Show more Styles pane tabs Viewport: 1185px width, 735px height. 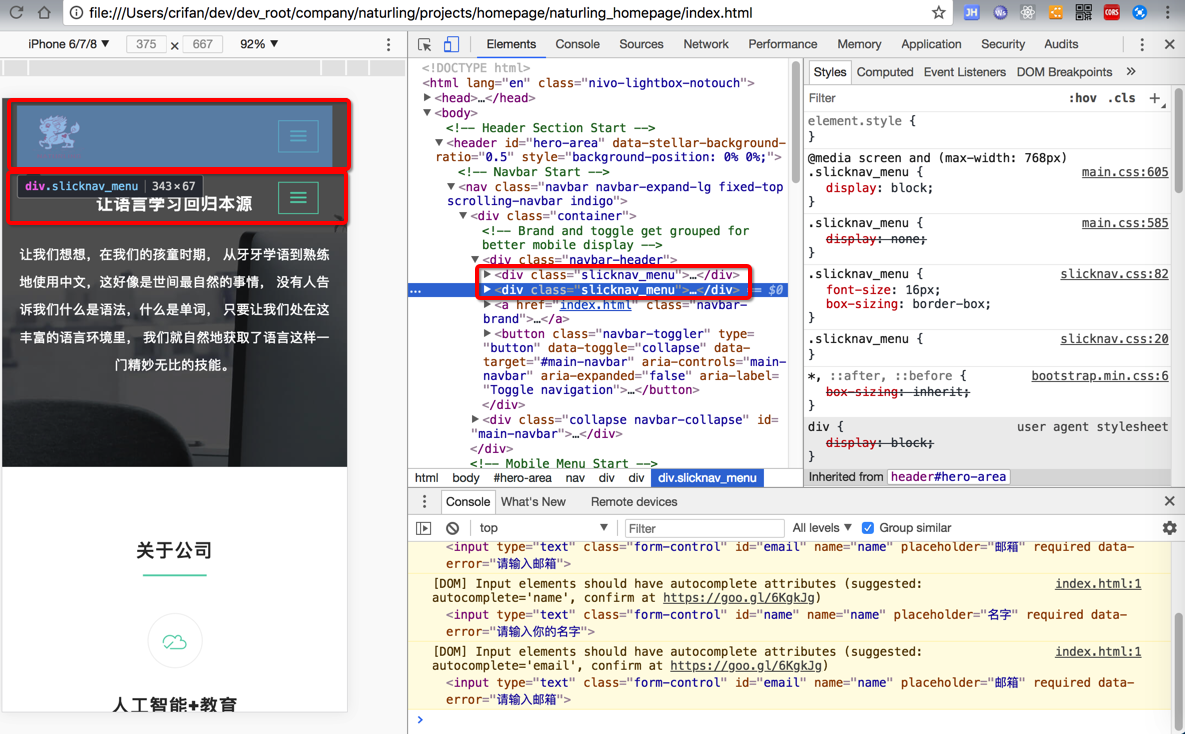[1131, 72]
